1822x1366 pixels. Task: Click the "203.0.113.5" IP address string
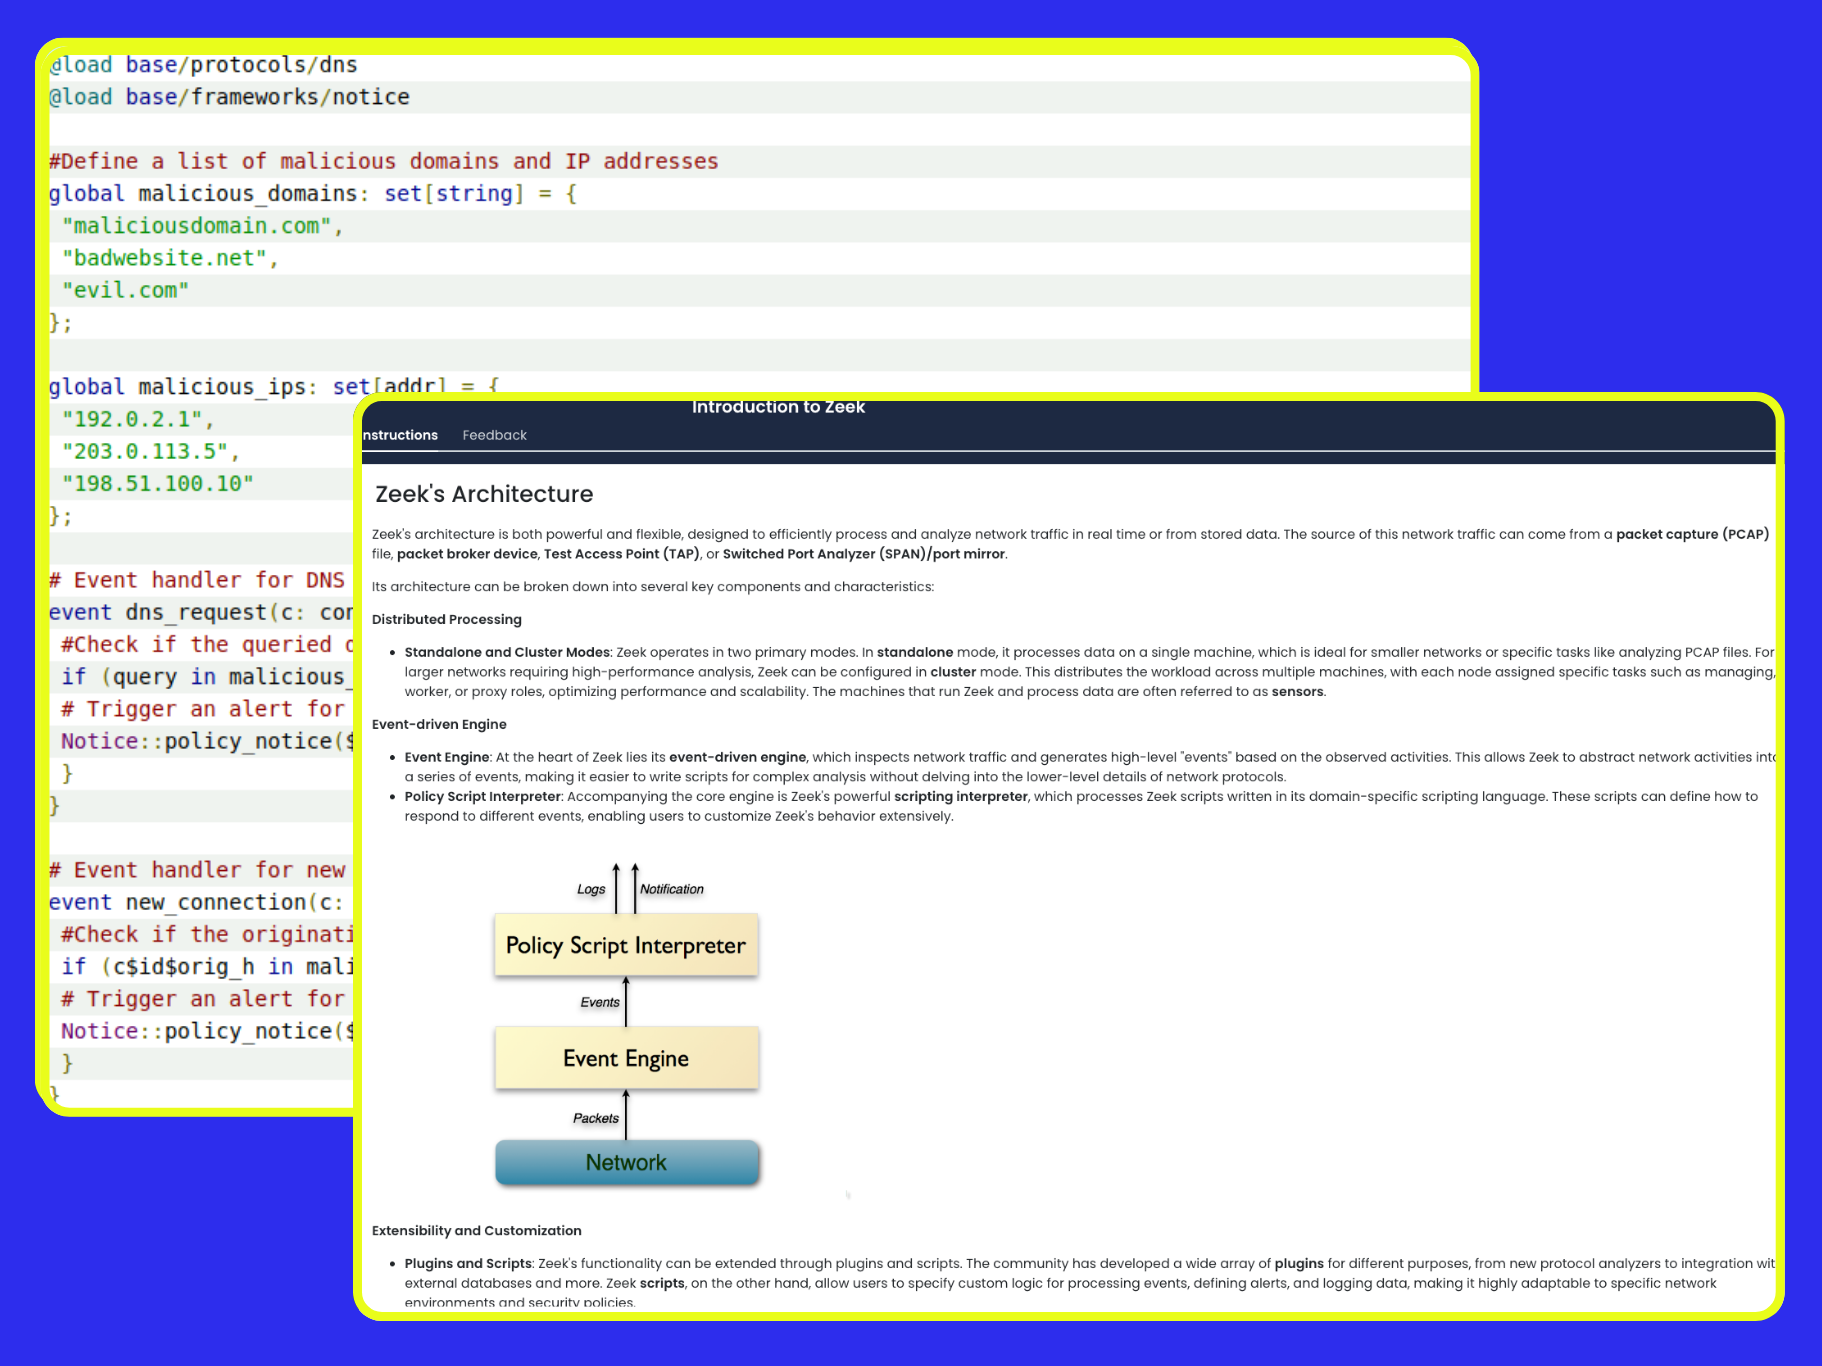(145, 451)
